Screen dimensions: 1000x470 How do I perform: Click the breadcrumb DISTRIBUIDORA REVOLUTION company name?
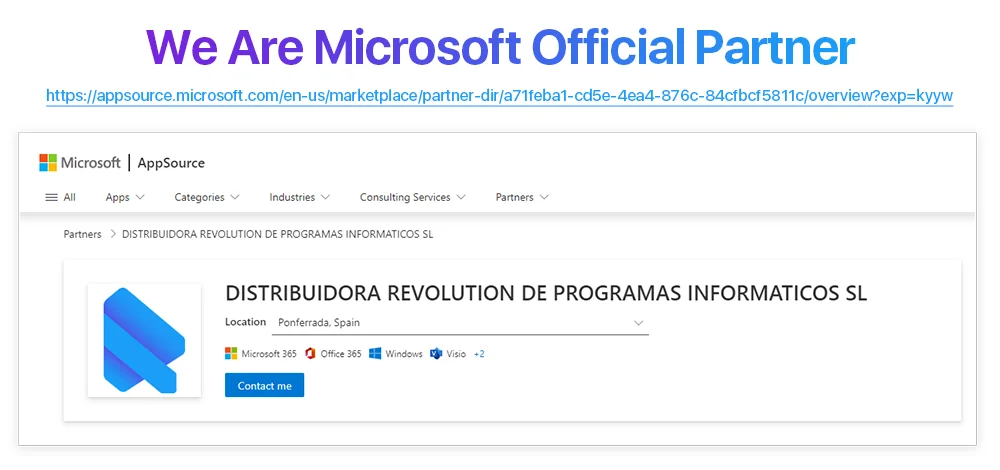277,234
